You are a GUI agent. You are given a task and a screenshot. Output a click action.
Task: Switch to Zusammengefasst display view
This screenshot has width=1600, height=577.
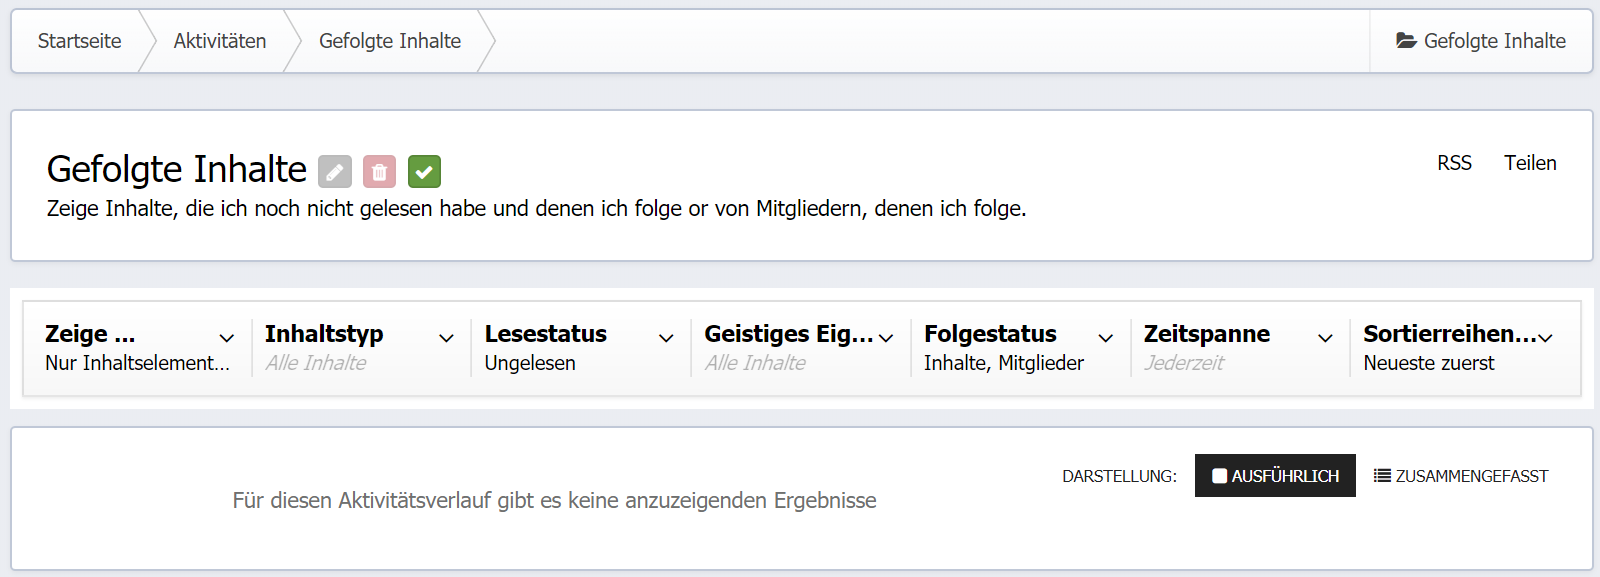click(x=1461, y=476)
